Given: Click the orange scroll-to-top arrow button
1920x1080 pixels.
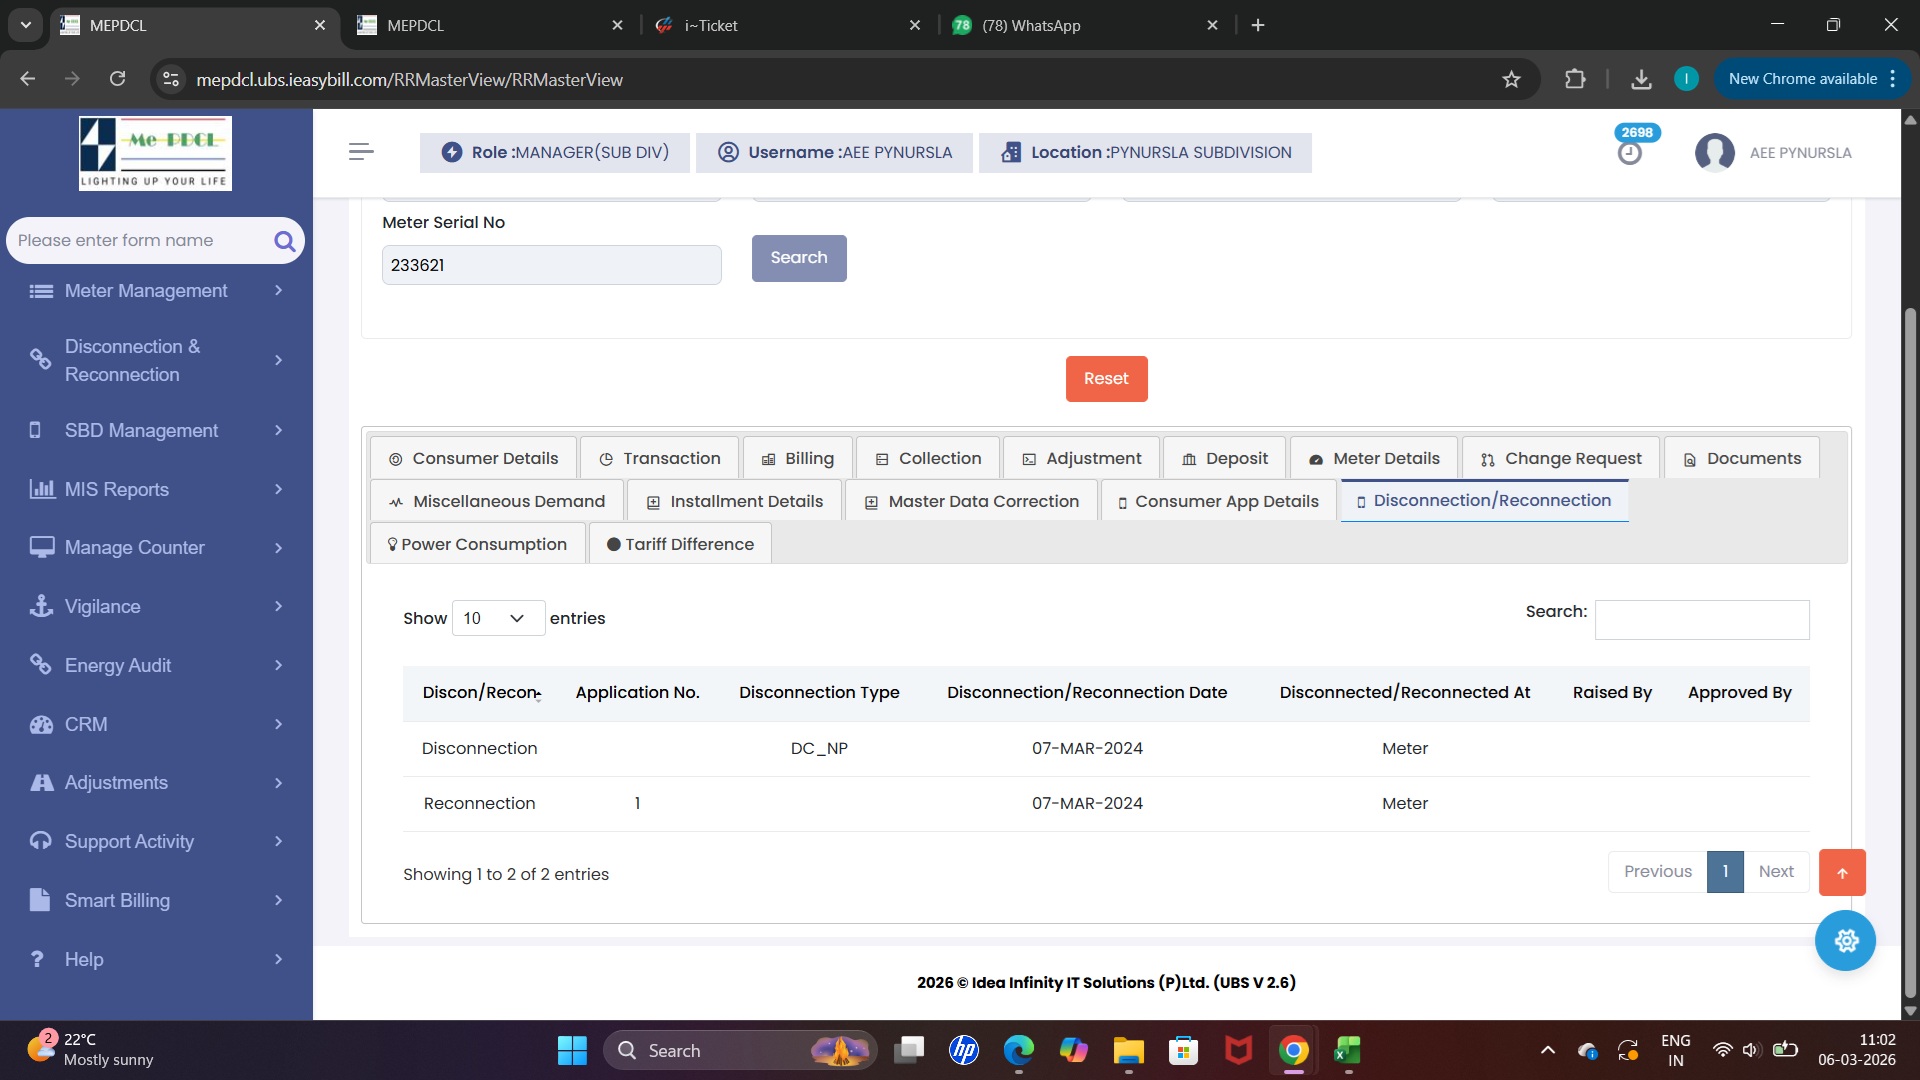Looking at the screenshot, I should click(x=1842, y=872).
